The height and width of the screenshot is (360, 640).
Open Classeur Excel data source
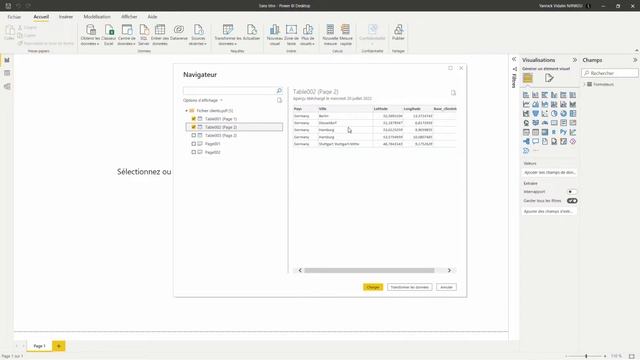coord(109,30)
